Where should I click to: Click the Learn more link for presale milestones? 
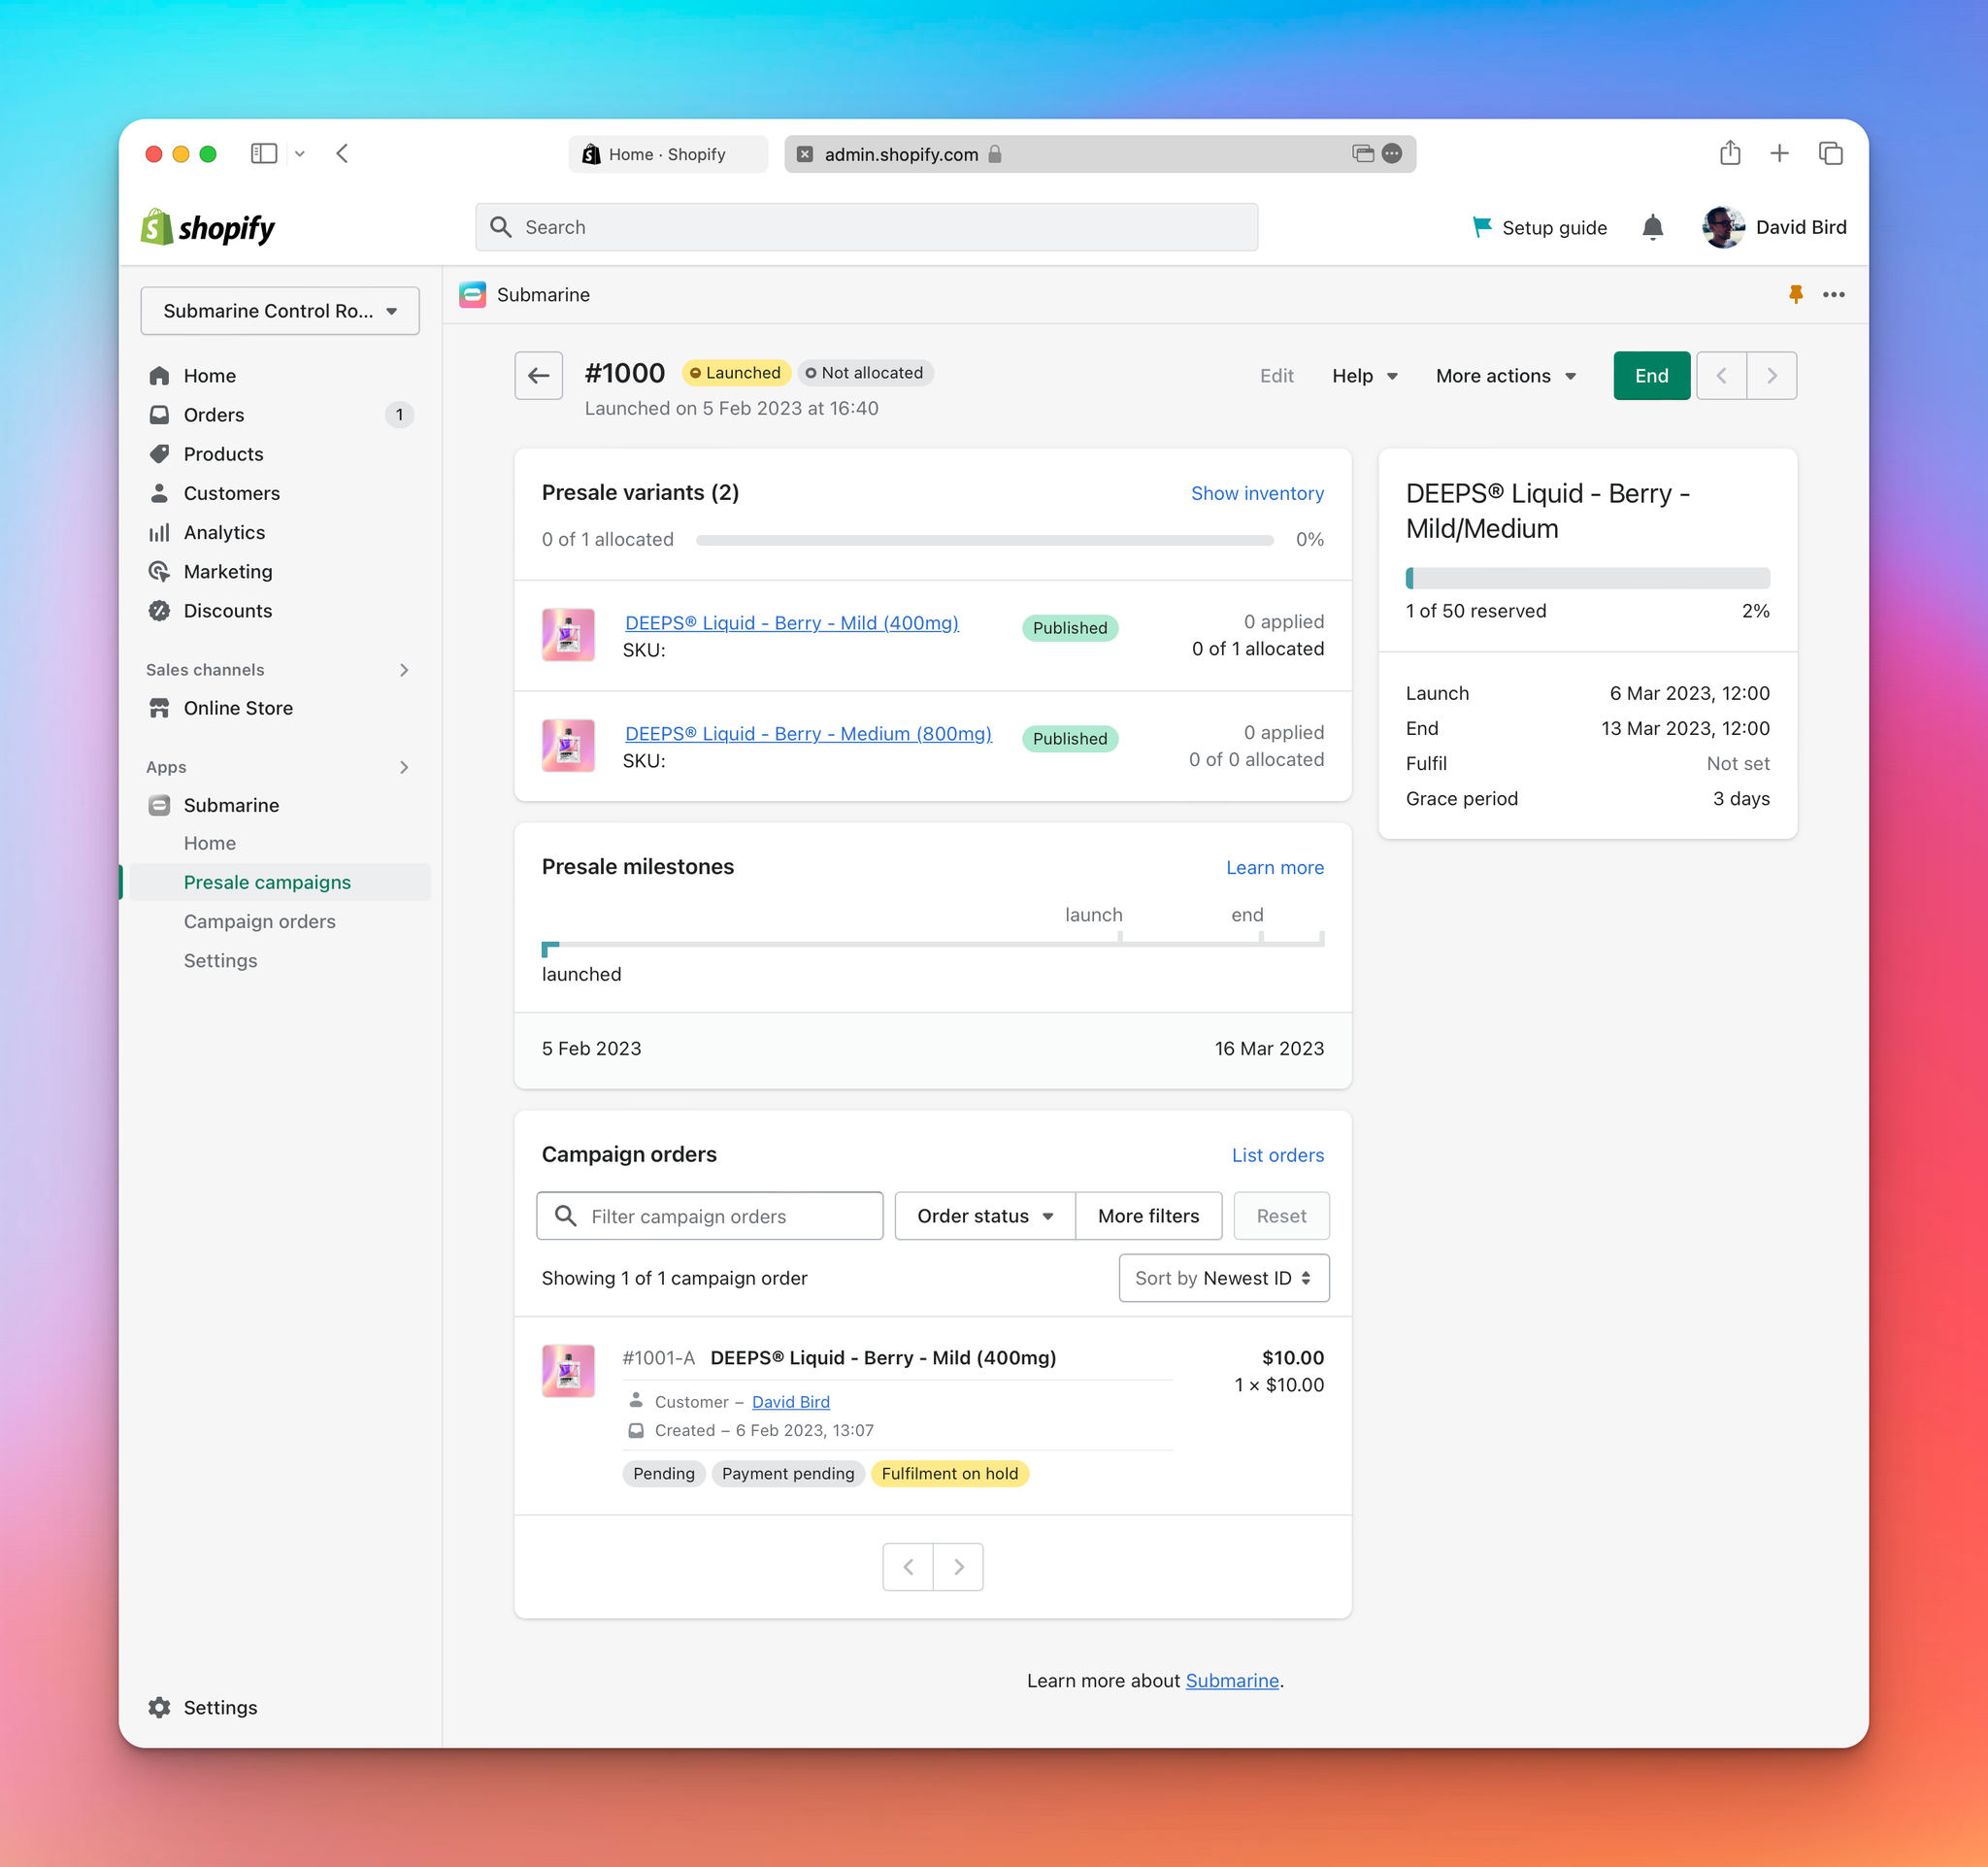click(1276, 867)
